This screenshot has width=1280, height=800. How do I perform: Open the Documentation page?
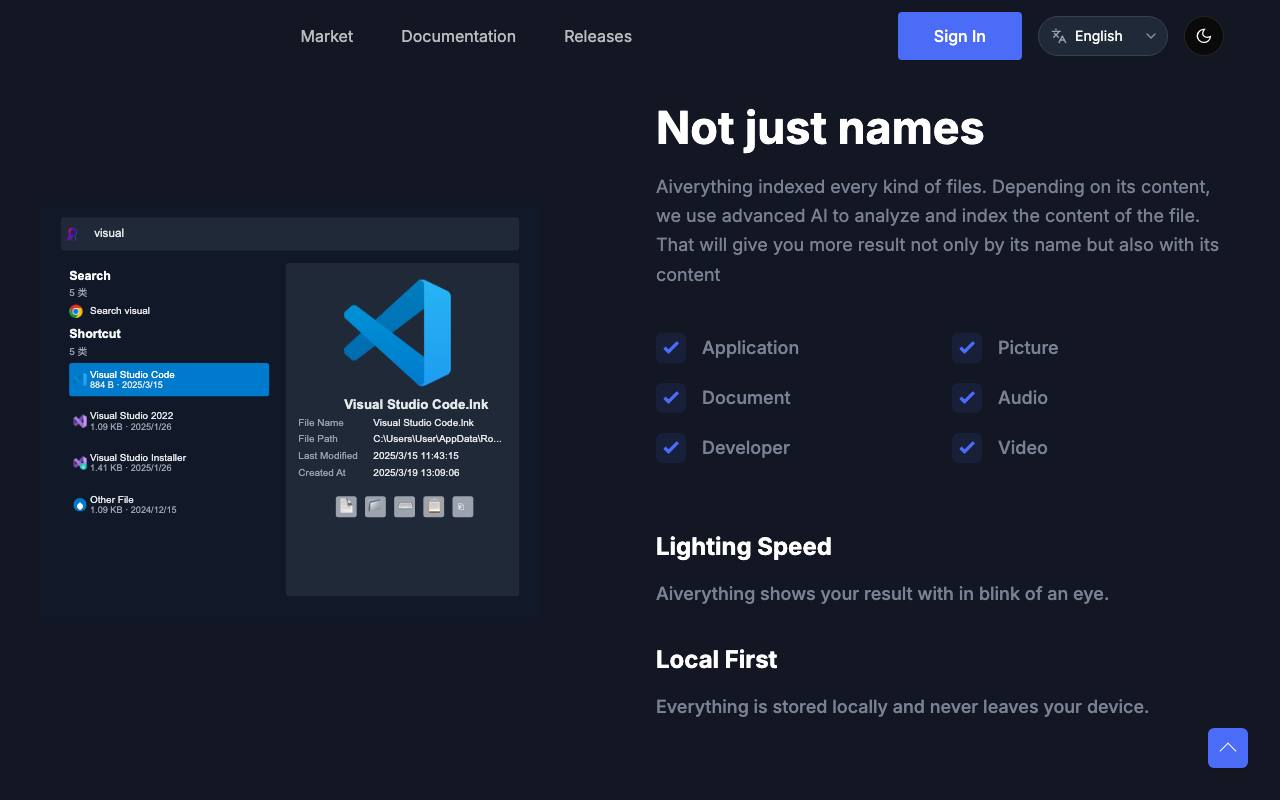tap(458, 36)
